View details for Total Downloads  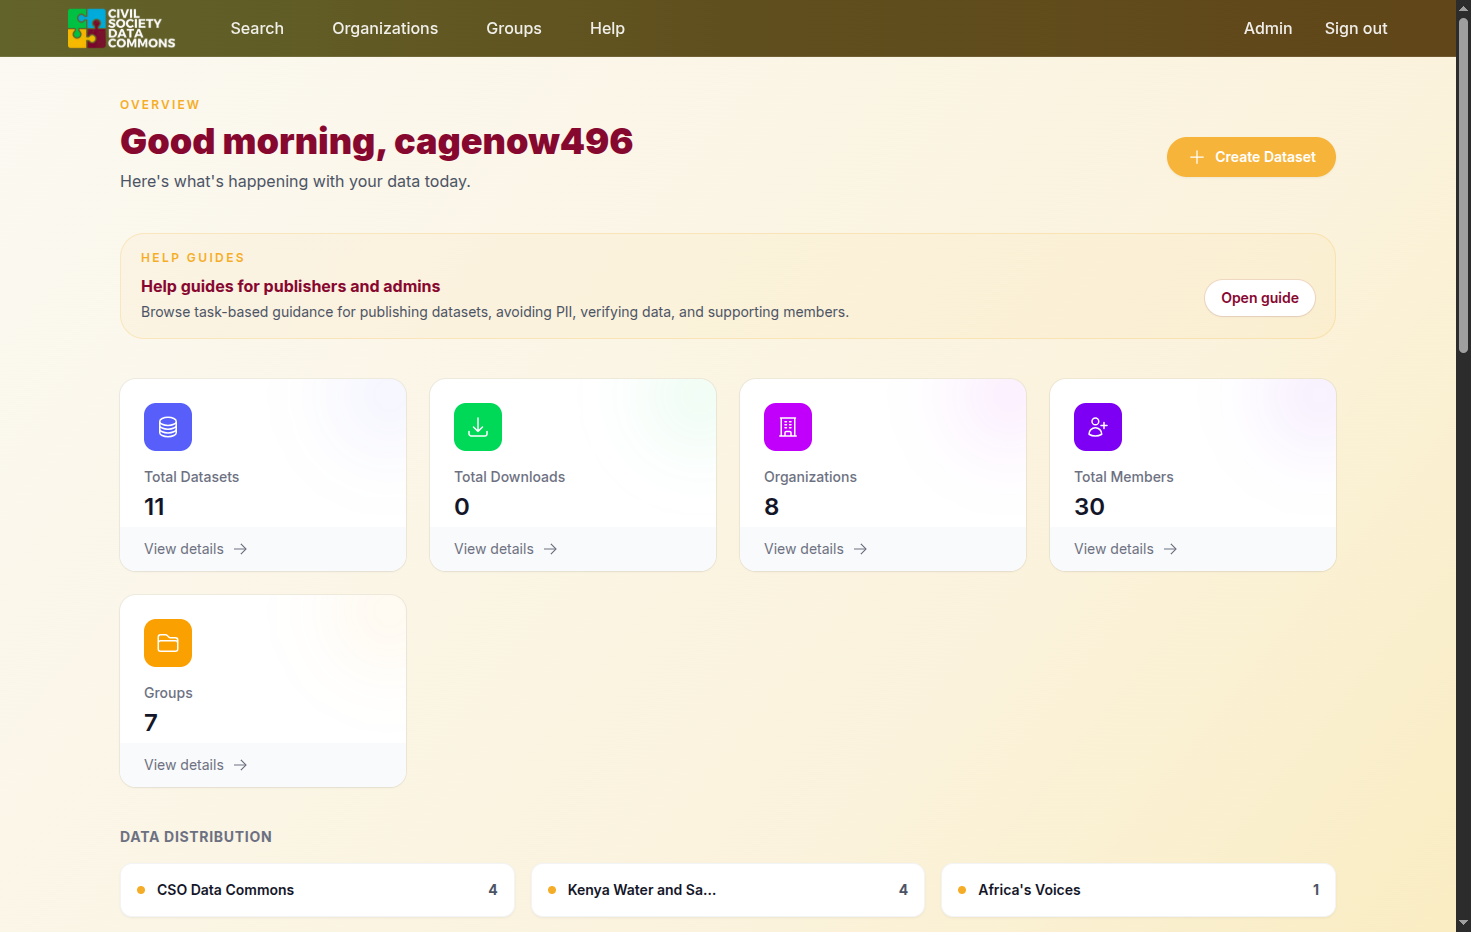[x=506, y=549]
